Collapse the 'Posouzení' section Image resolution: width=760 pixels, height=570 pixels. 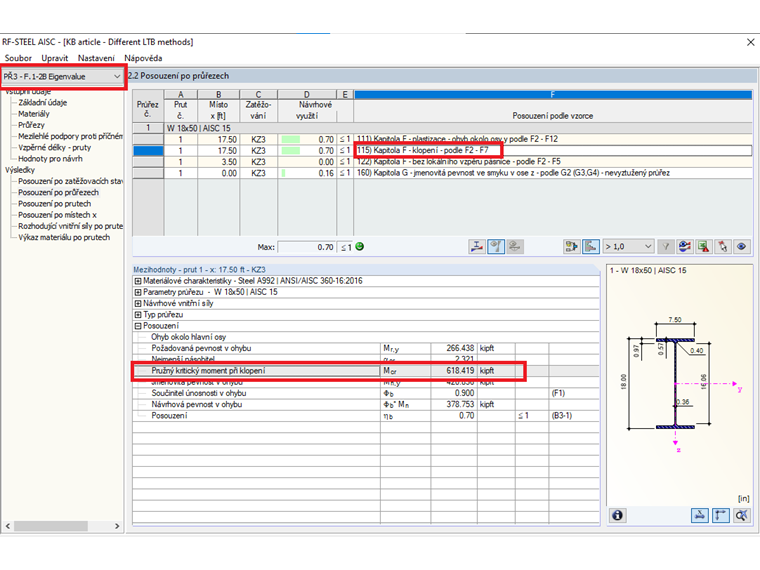138,326
